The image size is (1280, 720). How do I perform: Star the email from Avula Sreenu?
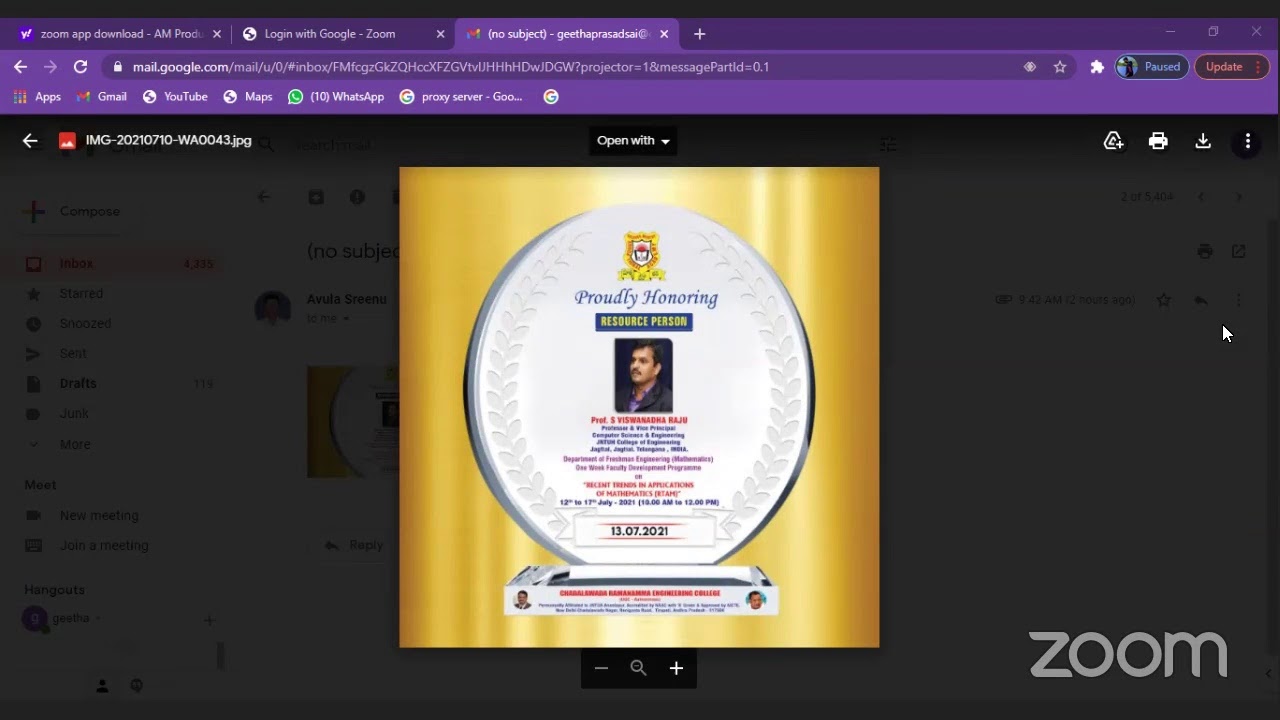1164,300
